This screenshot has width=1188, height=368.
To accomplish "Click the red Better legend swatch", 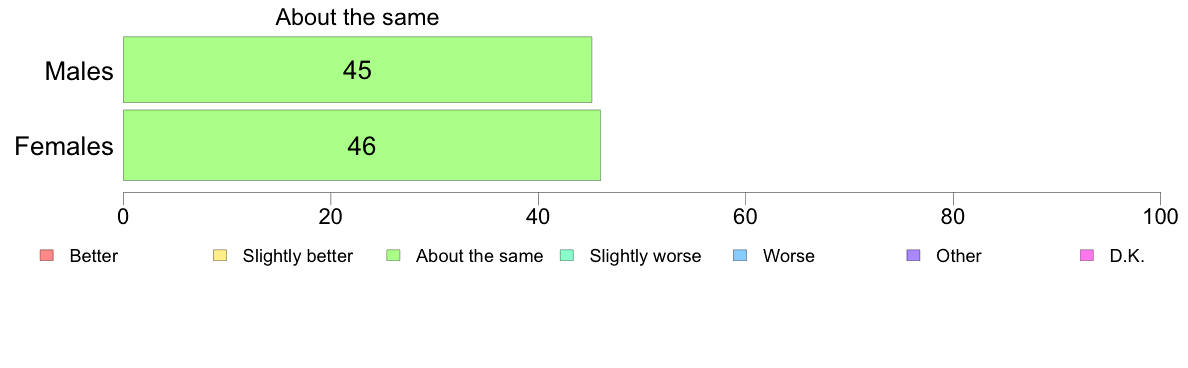I will coord(46,256).
